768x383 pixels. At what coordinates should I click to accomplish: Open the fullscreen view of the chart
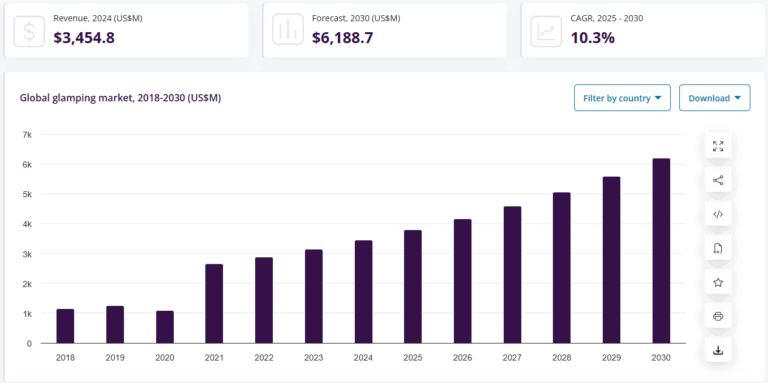pyautogui.click(x=718, y=146)
